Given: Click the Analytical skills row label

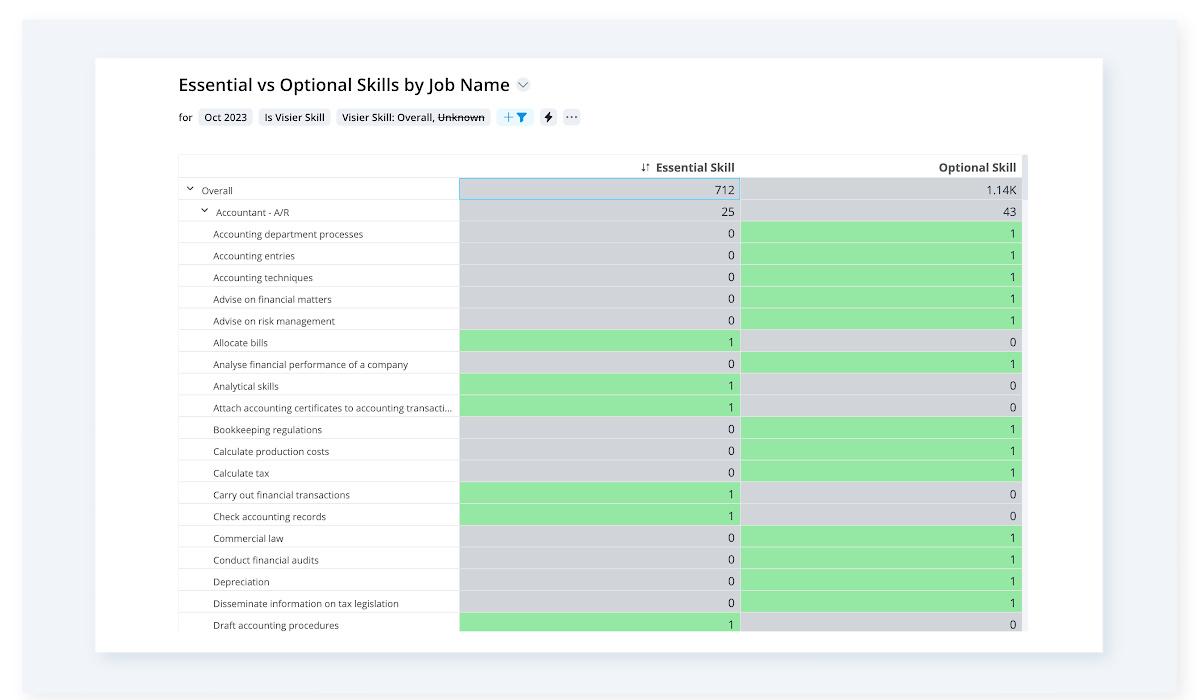Looking at the screenshot, I should [246, 386].
